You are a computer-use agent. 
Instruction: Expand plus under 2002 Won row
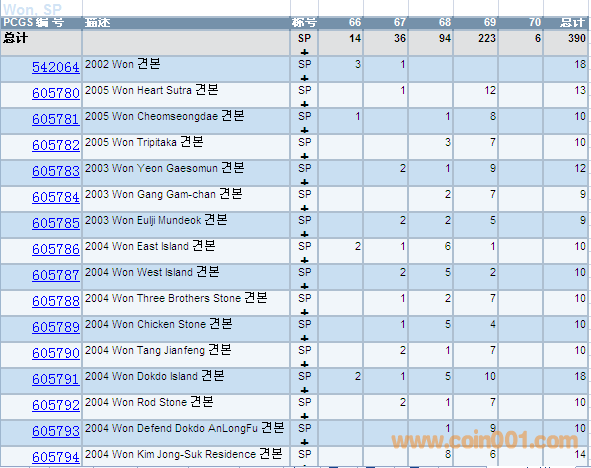[305, 78]
